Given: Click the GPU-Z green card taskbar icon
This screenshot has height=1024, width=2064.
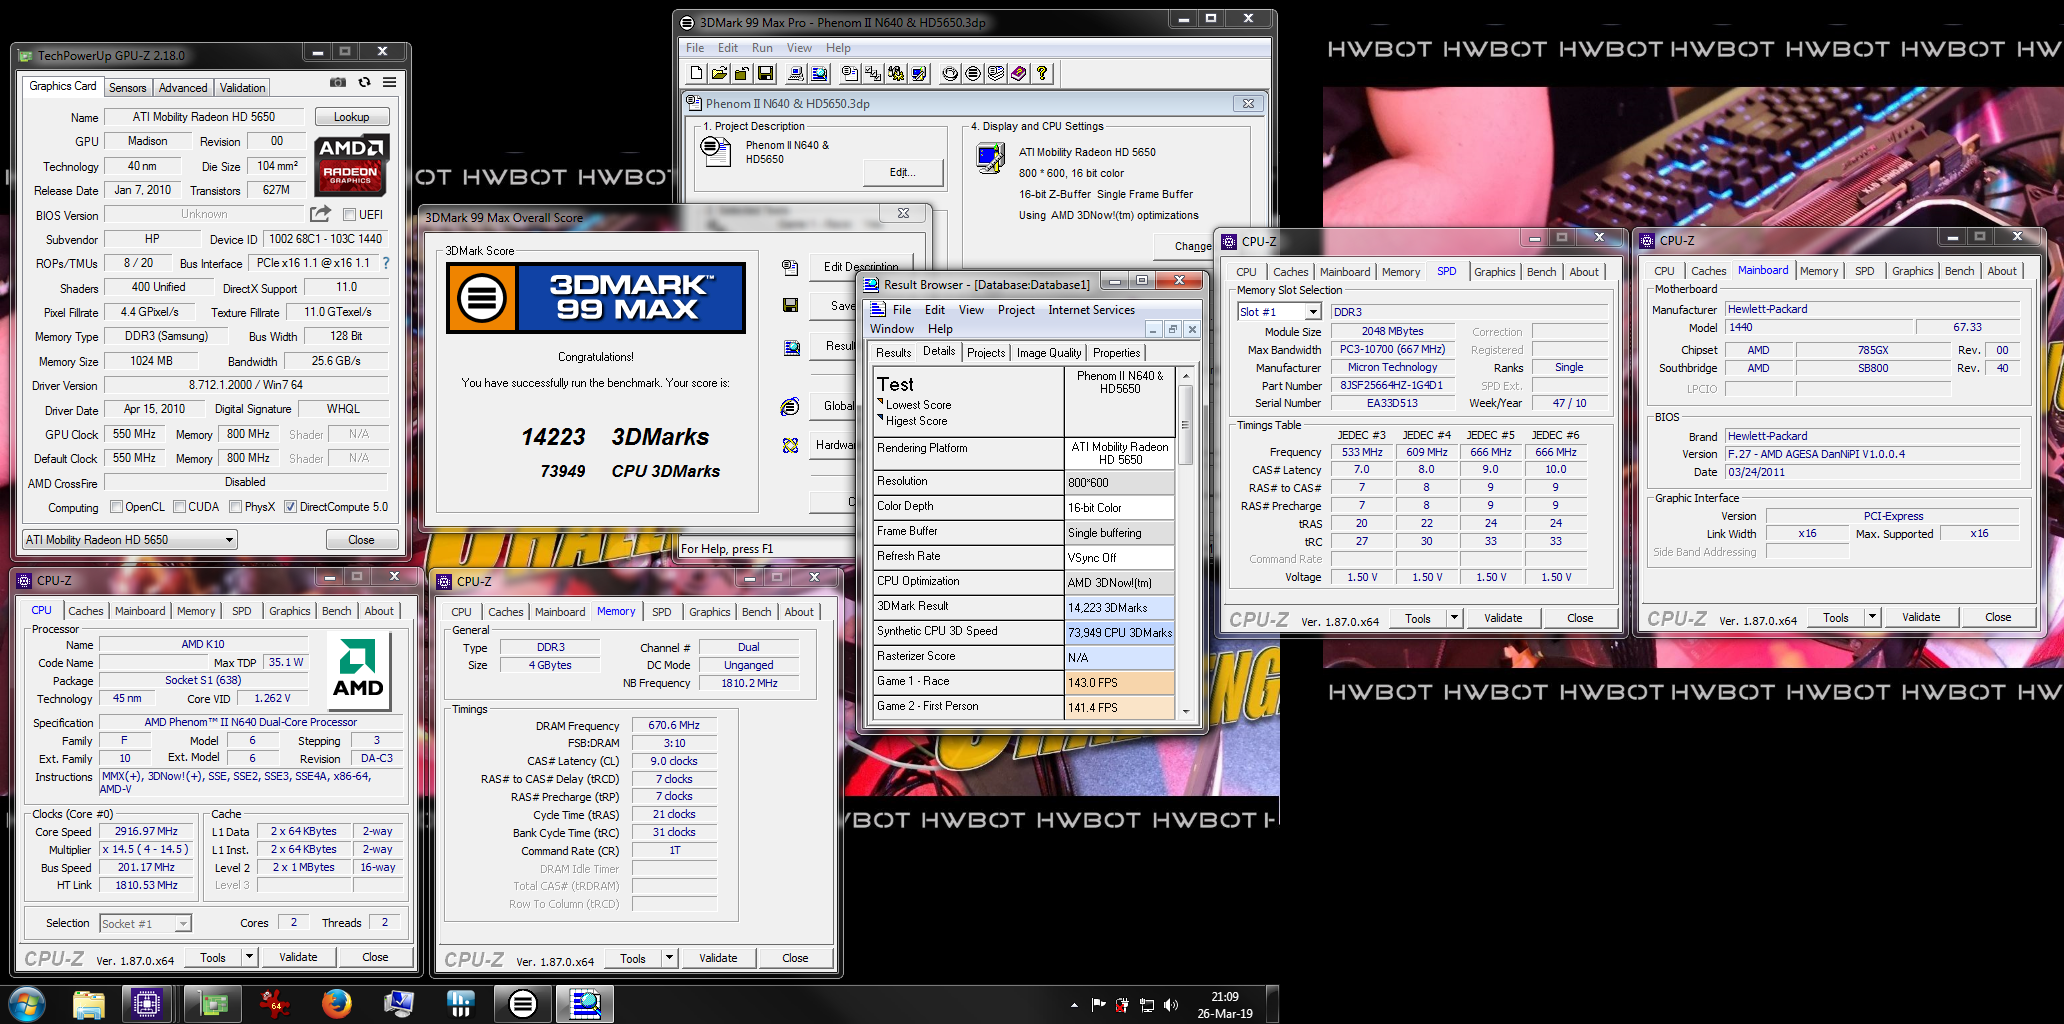Looking at the screenshot, I should pos(212,1003).
